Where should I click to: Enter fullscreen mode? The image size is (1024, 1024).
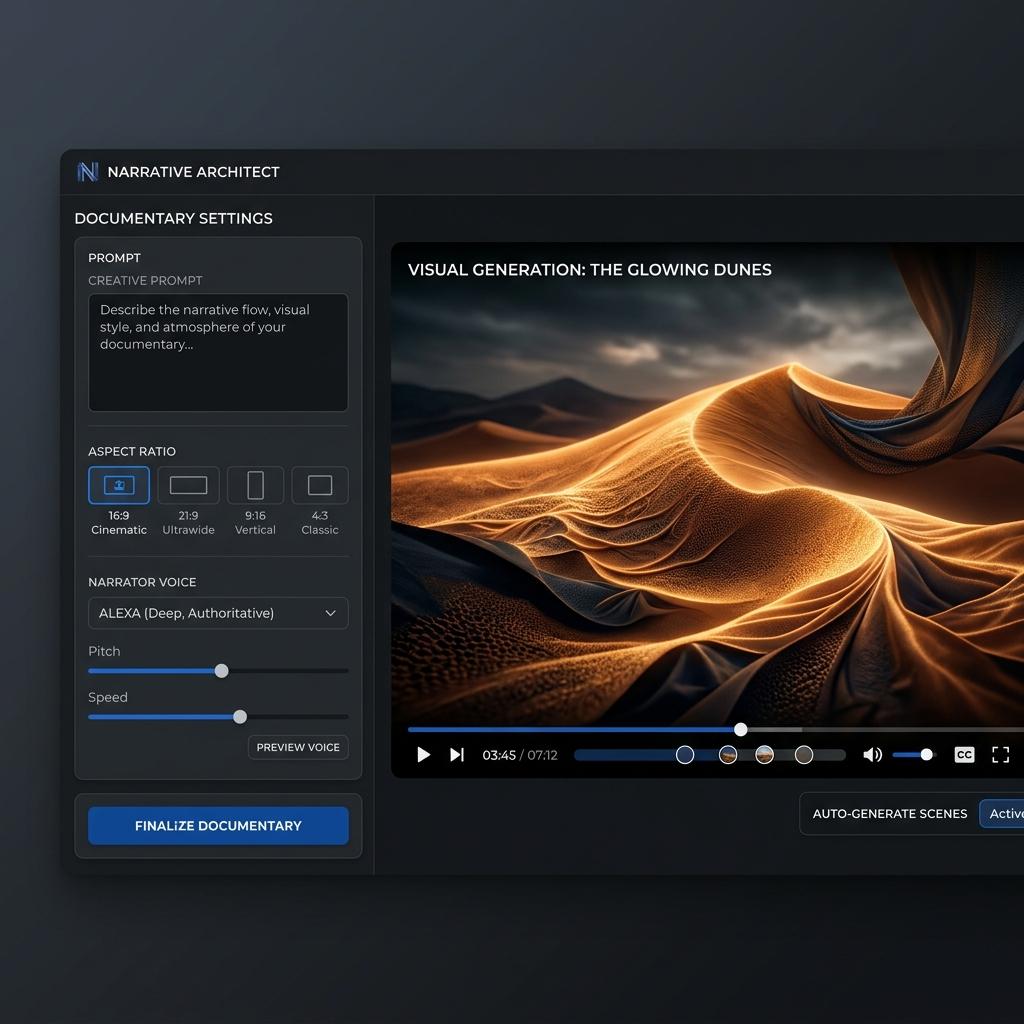coord(1000,755)
